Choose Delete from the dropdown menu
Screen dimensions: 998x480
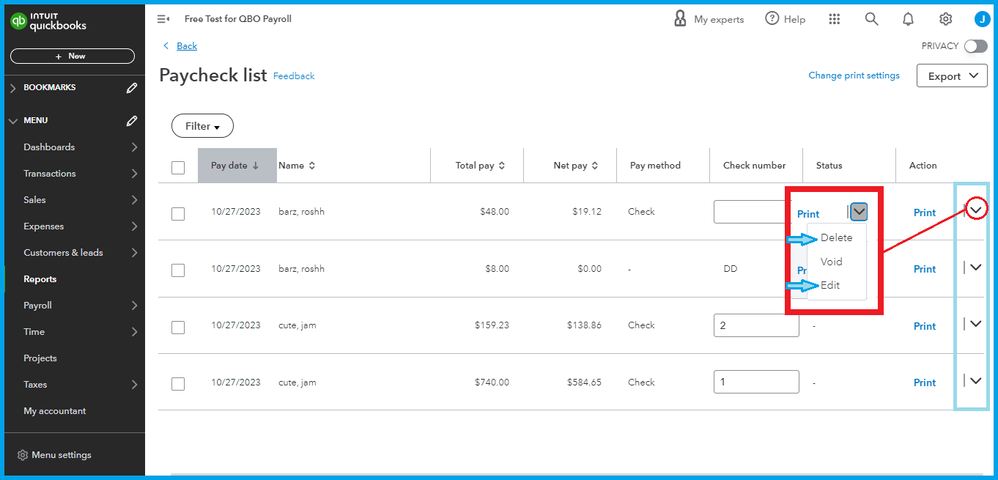tap(836, 238)
